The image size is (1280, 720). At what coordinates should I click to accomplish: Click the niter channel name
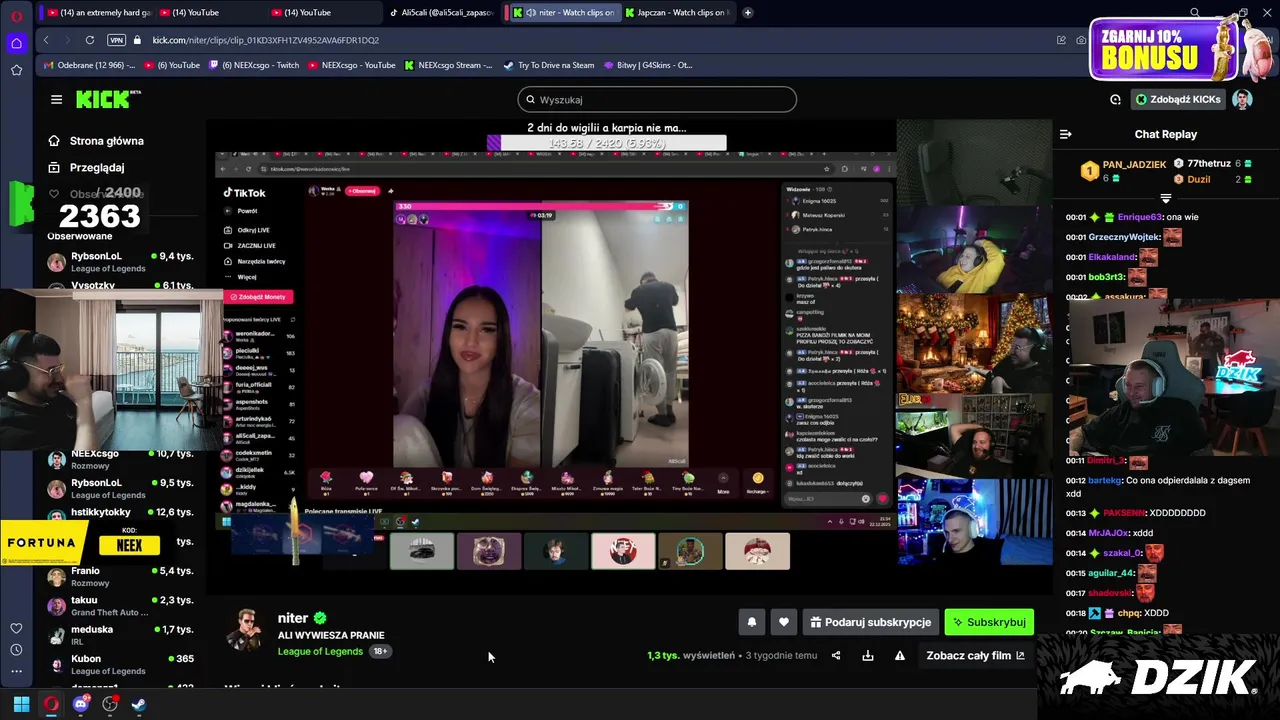[293, 618]
